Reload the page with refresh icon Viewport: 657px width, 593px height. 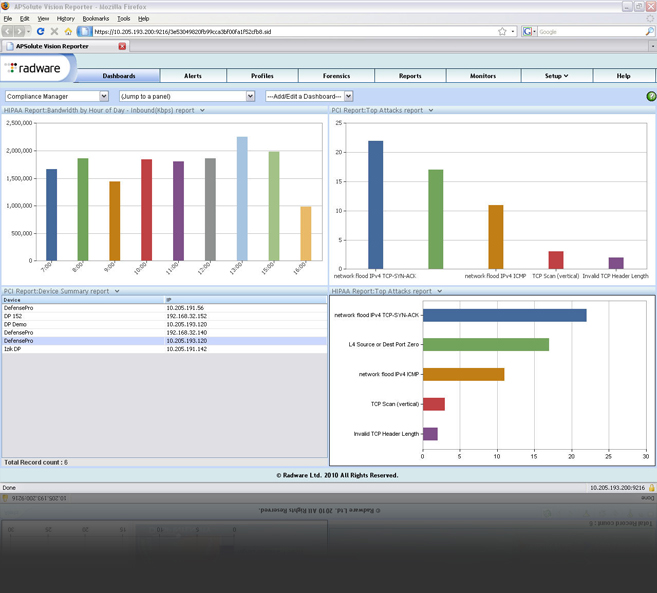pyautogui.click(x=41, y=31)
